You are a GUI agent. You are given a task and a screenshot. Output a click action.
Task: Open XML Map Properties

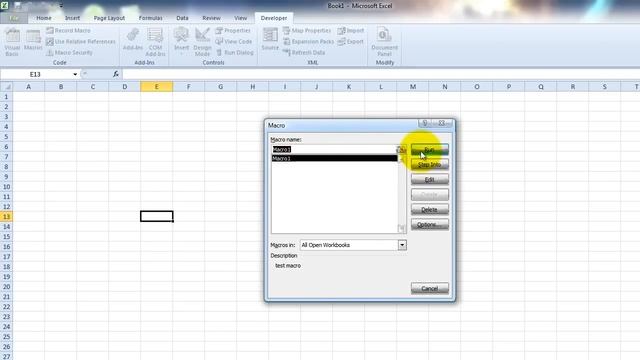tap(307, 31)
